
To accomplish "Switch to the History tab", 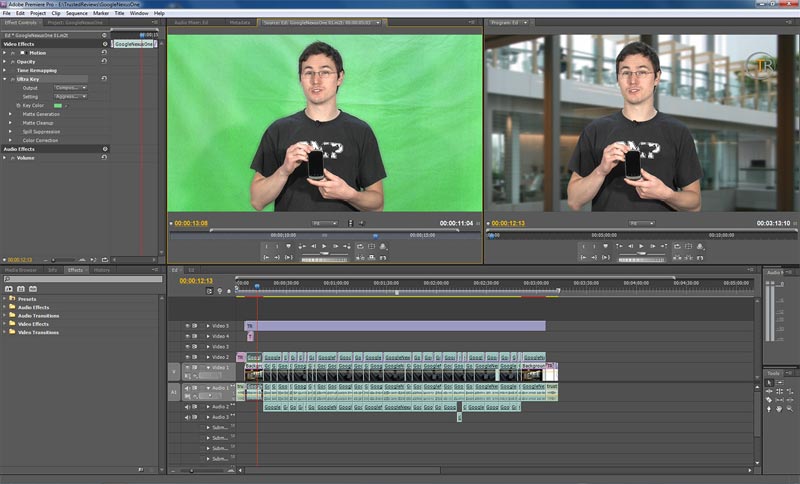I will click(x=102, y=270).
